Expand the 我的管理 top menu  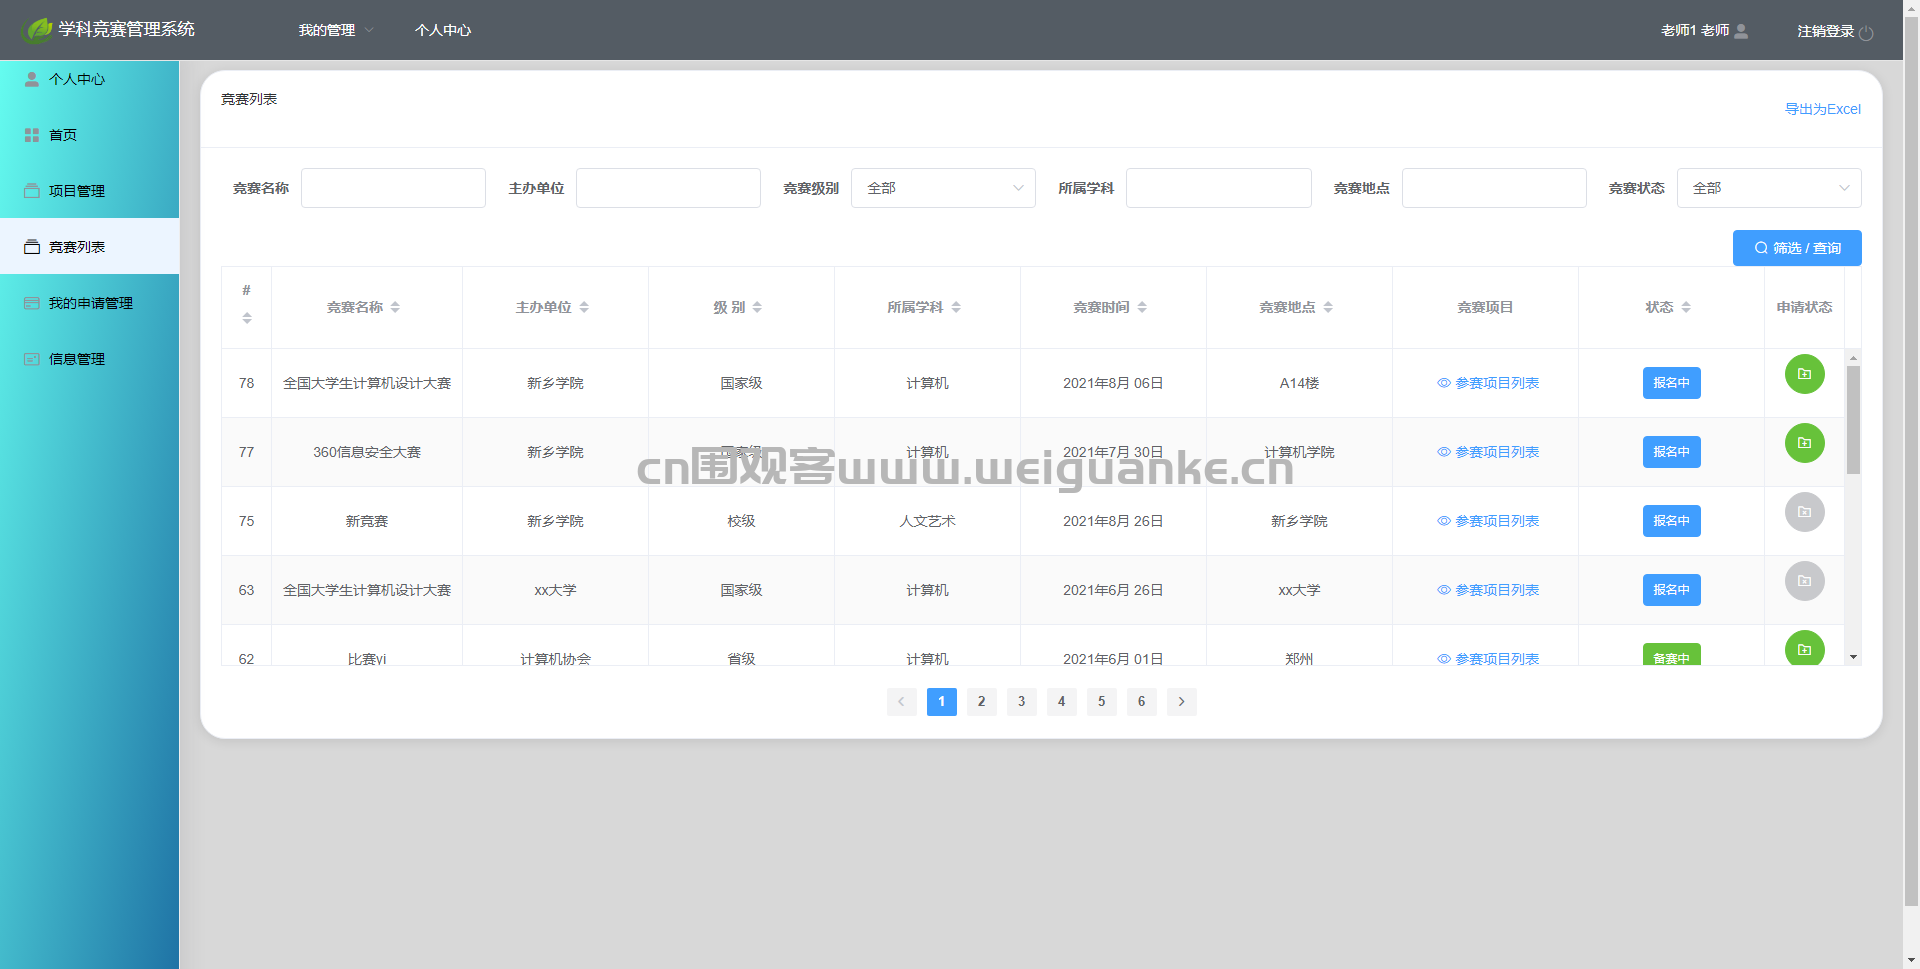[x=336, y=30]
